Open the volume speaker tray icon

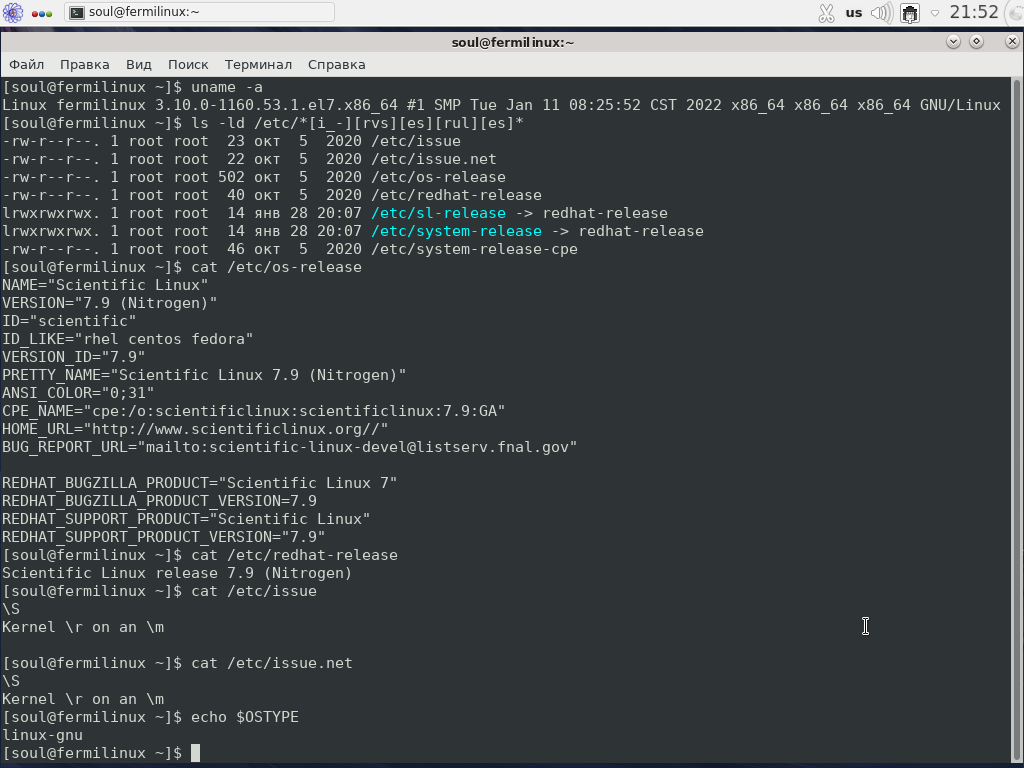click(882, 13)
